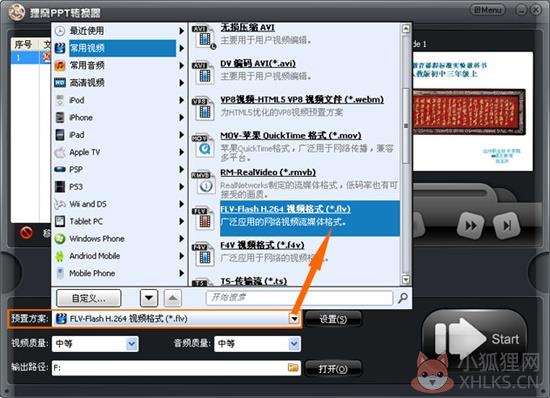Click the search magnifier icon
This screenshot has height=398, width=550.
pyautogui.click(x=403, y=298)
